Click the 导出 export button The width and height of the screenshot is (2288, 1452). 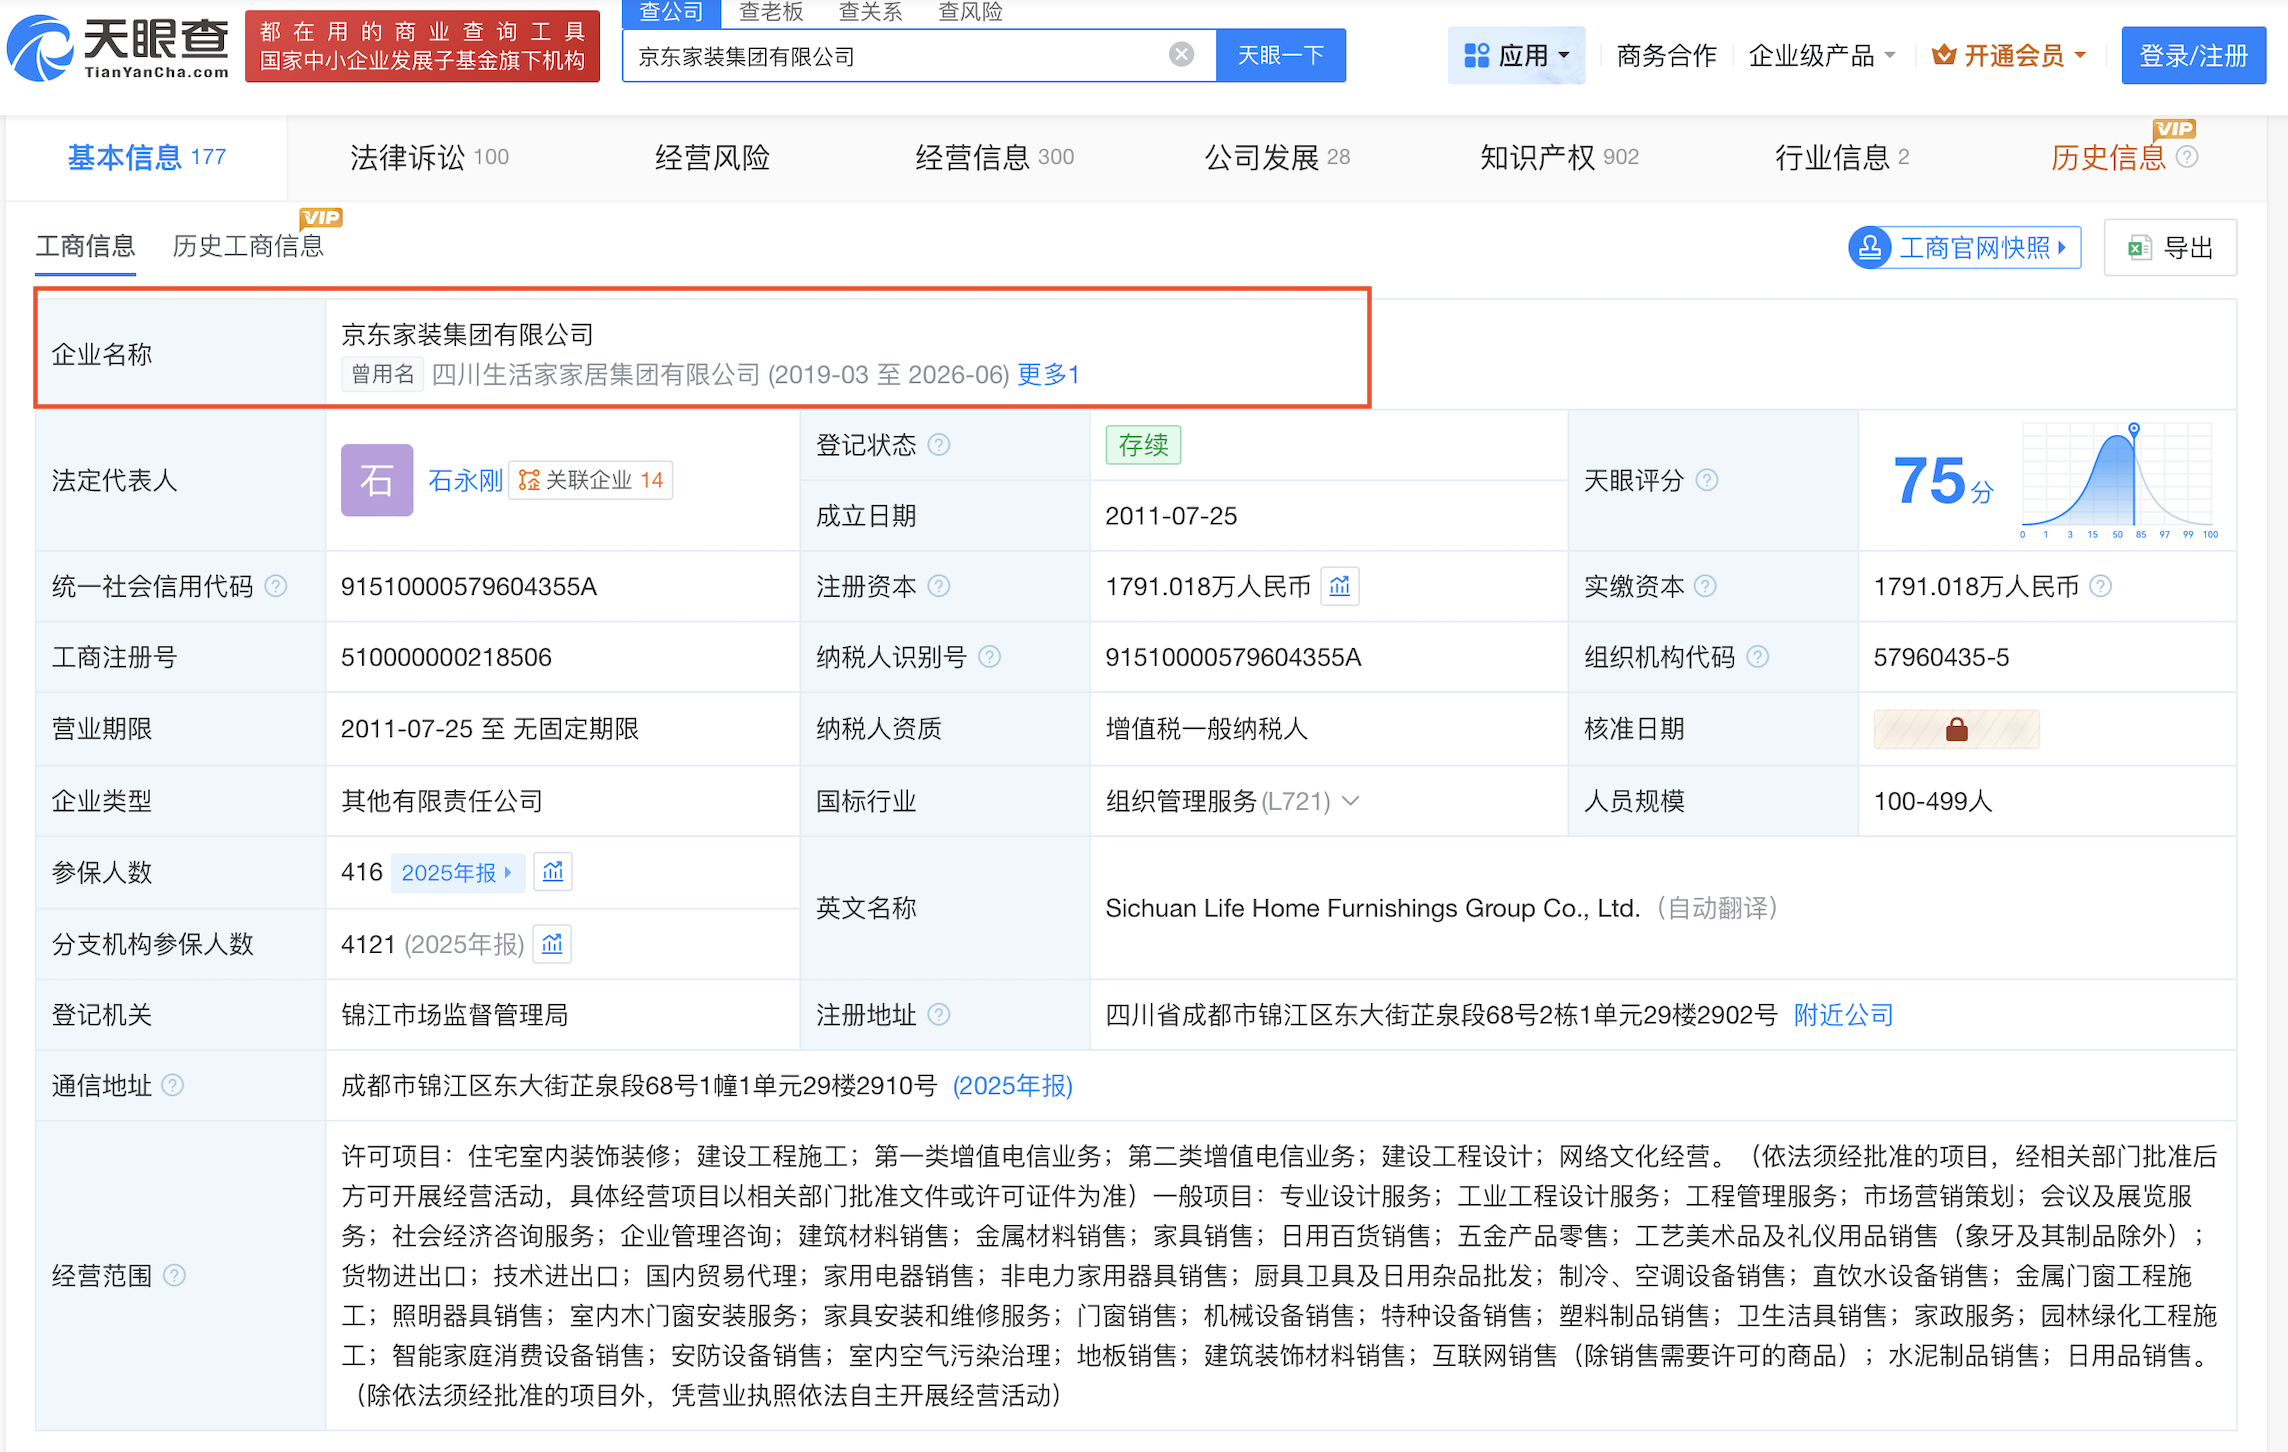coord(2170,248)
